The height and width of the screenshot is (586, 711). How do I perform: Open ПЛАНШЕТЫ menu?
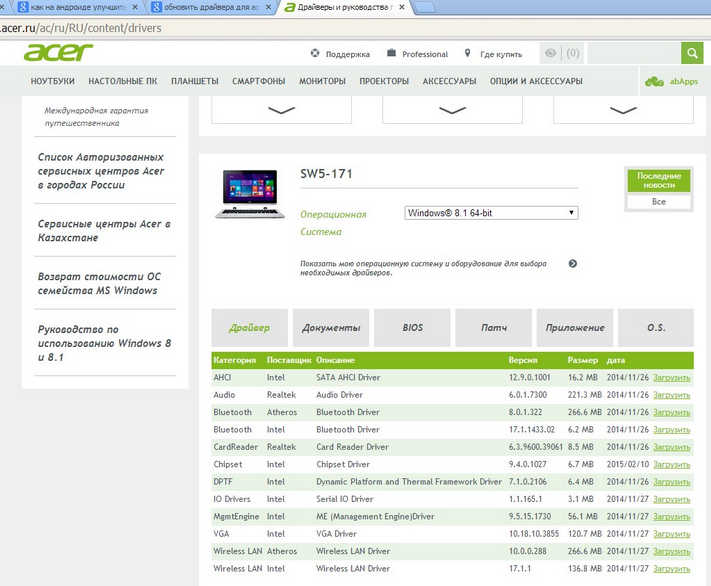(x=195, y=81)
